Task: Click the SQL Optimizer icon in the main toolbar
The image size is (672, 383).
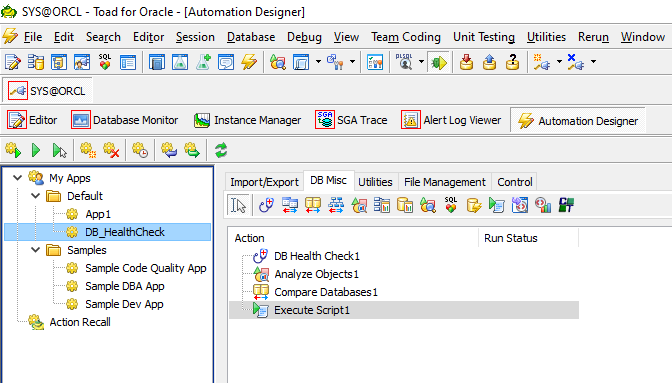Action: pyautogui.click(x=105, y=62)
